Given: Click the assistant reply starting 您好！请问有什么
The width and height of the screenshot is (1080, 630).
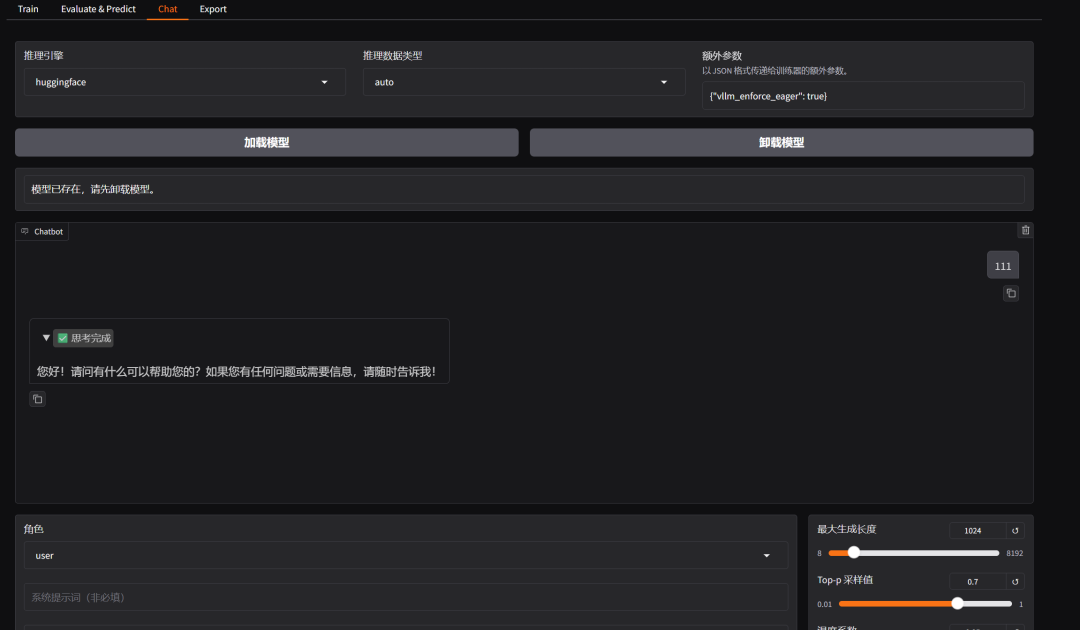Looking at the screenshot, I should tap(236, 372).
